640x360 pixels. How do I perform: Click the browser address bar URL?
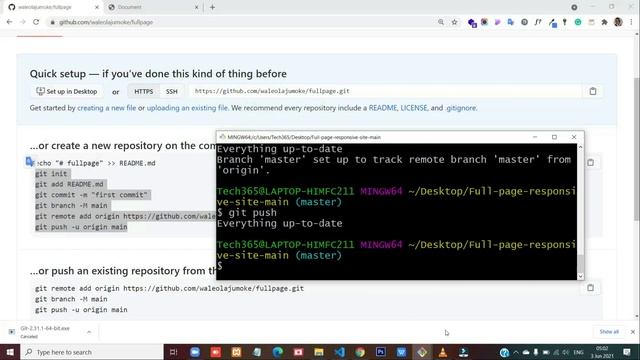coord(106,22)
